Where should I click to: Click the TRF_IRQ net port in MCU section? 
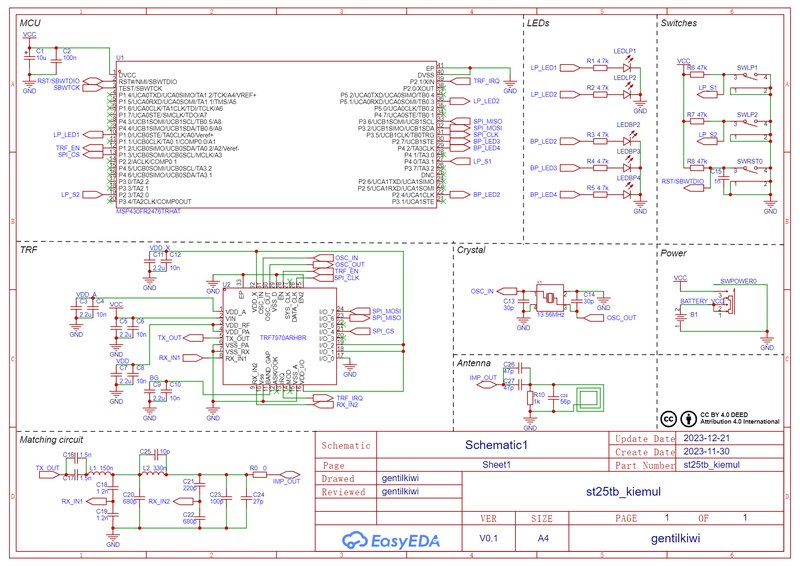460,81
